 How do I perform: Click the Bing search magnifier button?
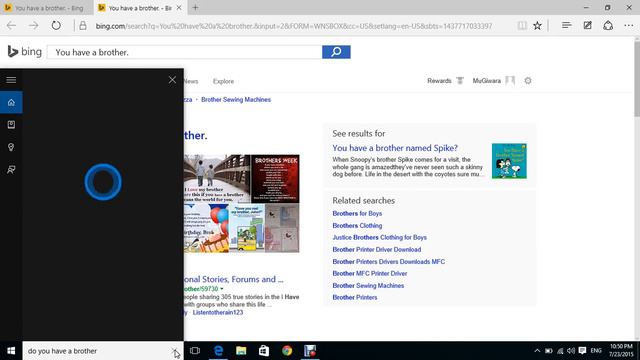336,52
